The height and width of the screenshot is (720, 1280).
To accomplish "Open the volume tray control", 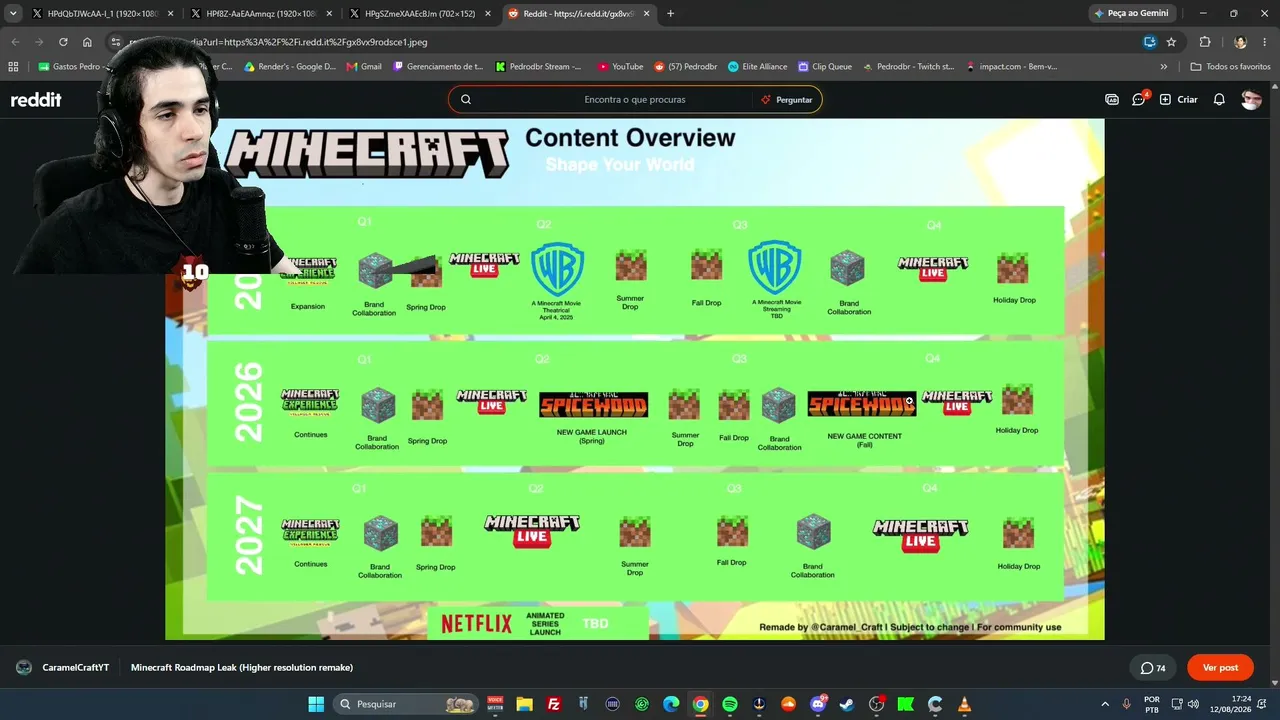I will tap(1193, 704).
